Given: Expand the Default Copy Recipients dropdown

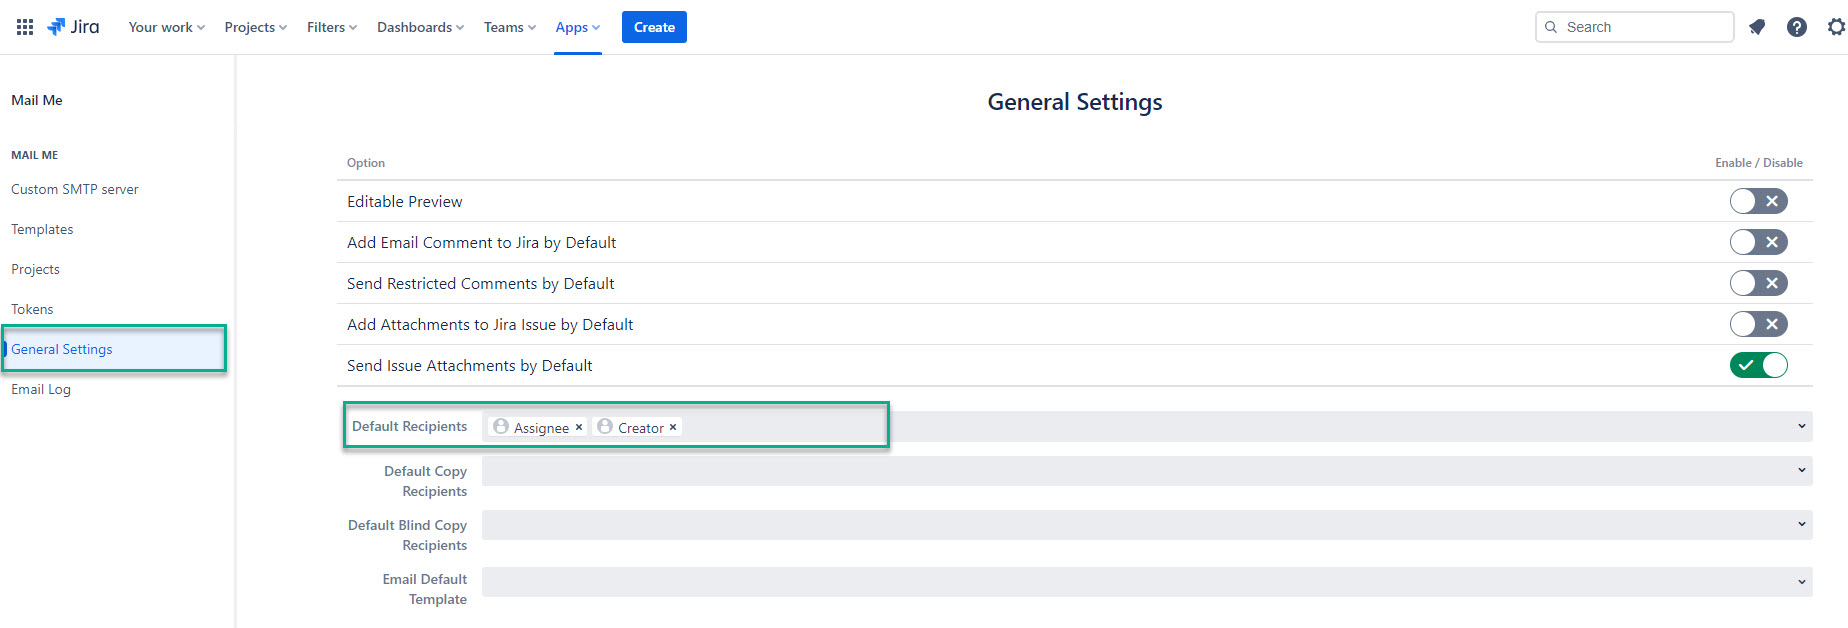Looking at the screenshot, I should click(x=1801, y=470).
